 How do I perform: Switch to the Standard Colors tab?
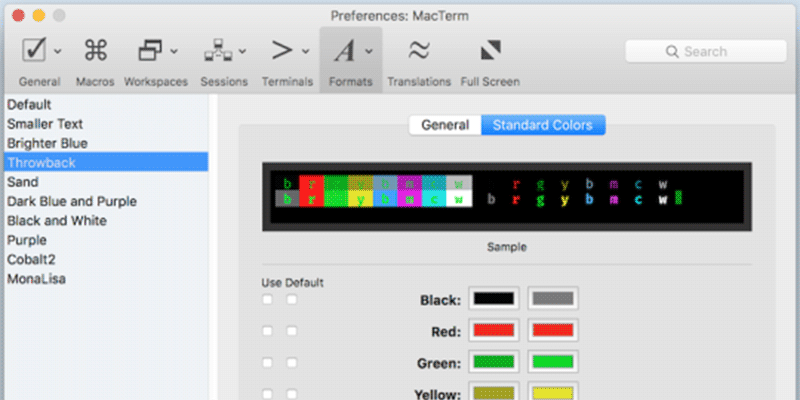click(x=543, y=125)
